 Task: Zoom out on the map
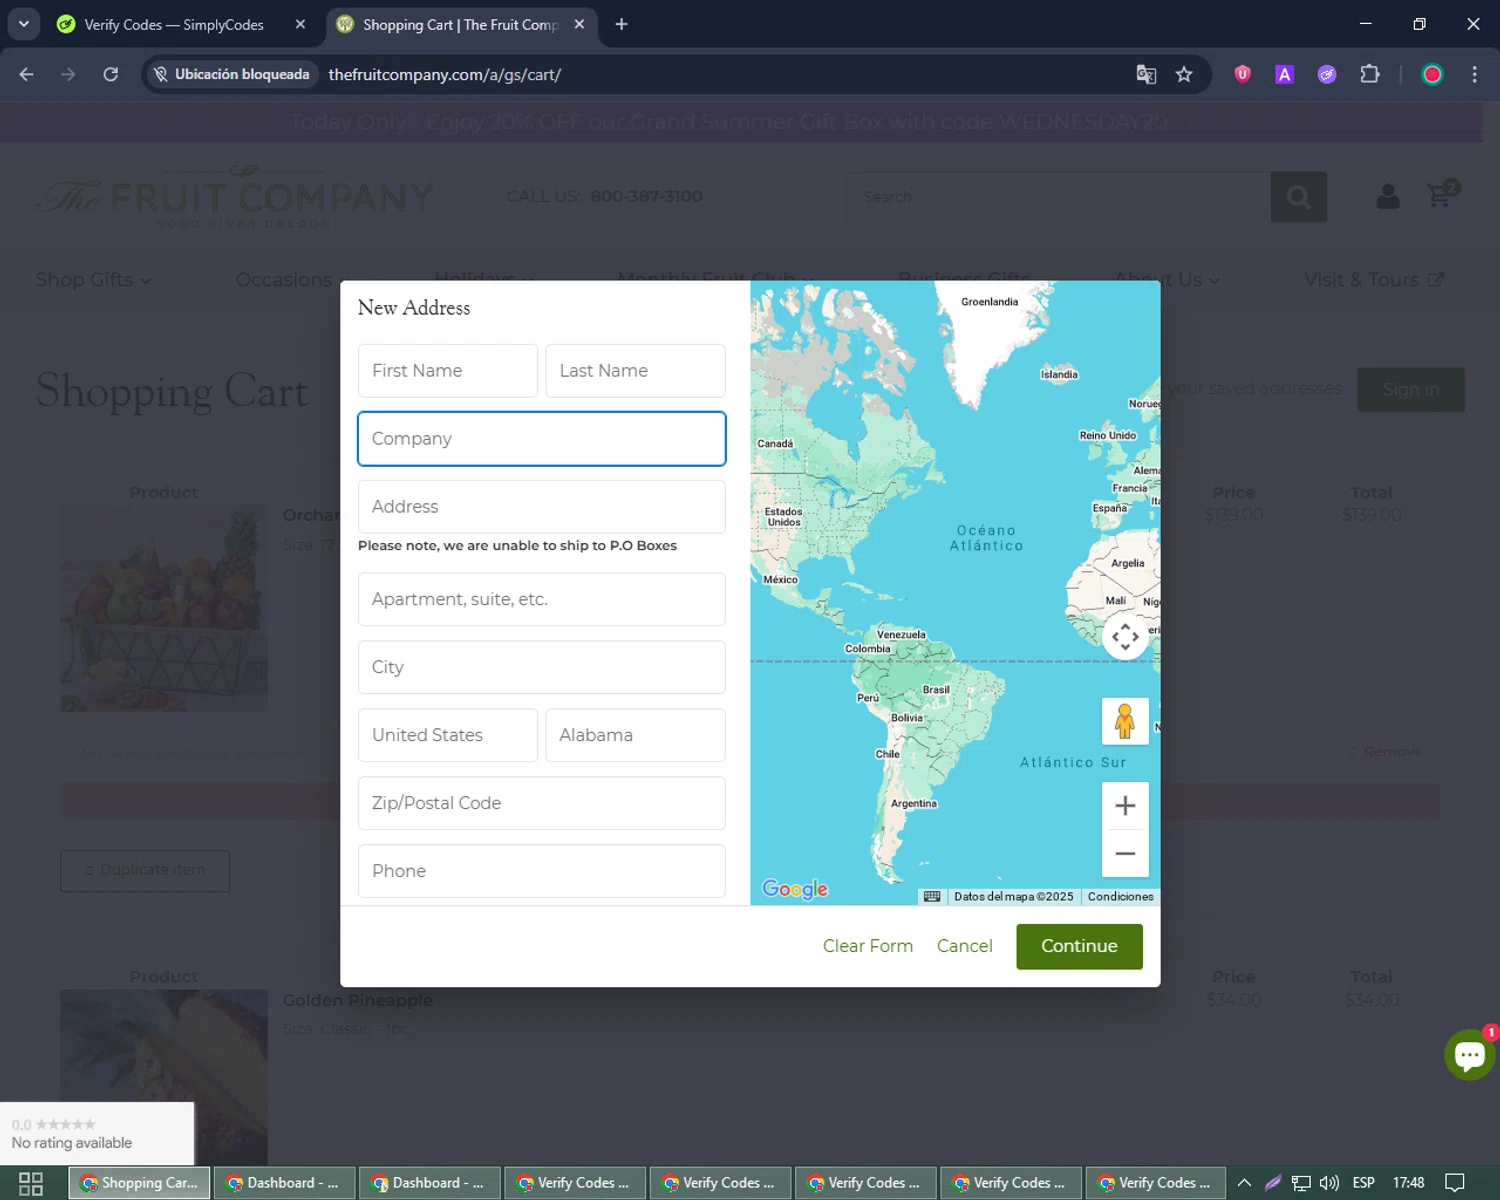pos(1125,853)
